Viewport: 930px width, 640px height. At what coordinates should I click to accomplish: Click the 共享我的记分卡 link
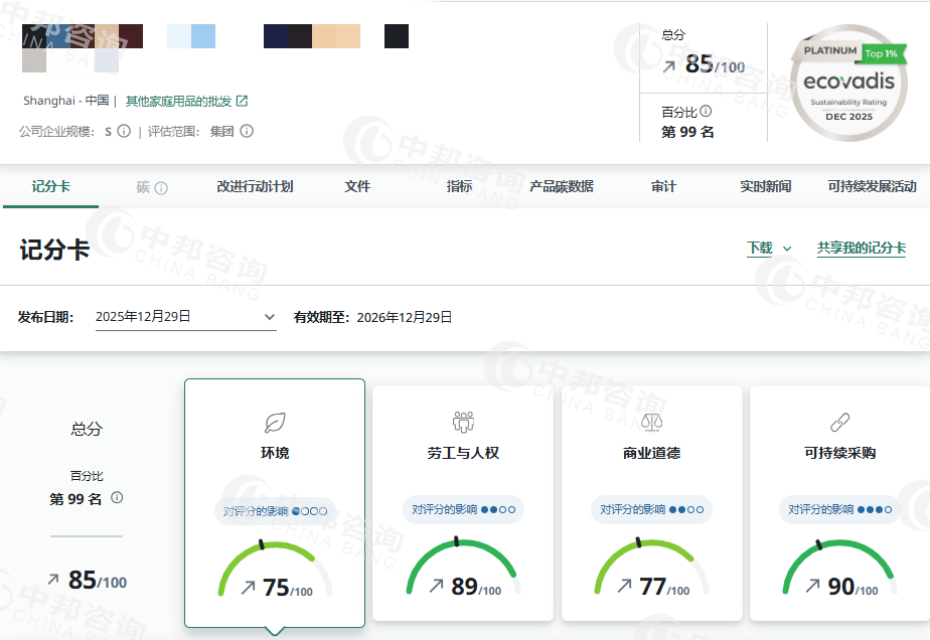tap(861, 248)
